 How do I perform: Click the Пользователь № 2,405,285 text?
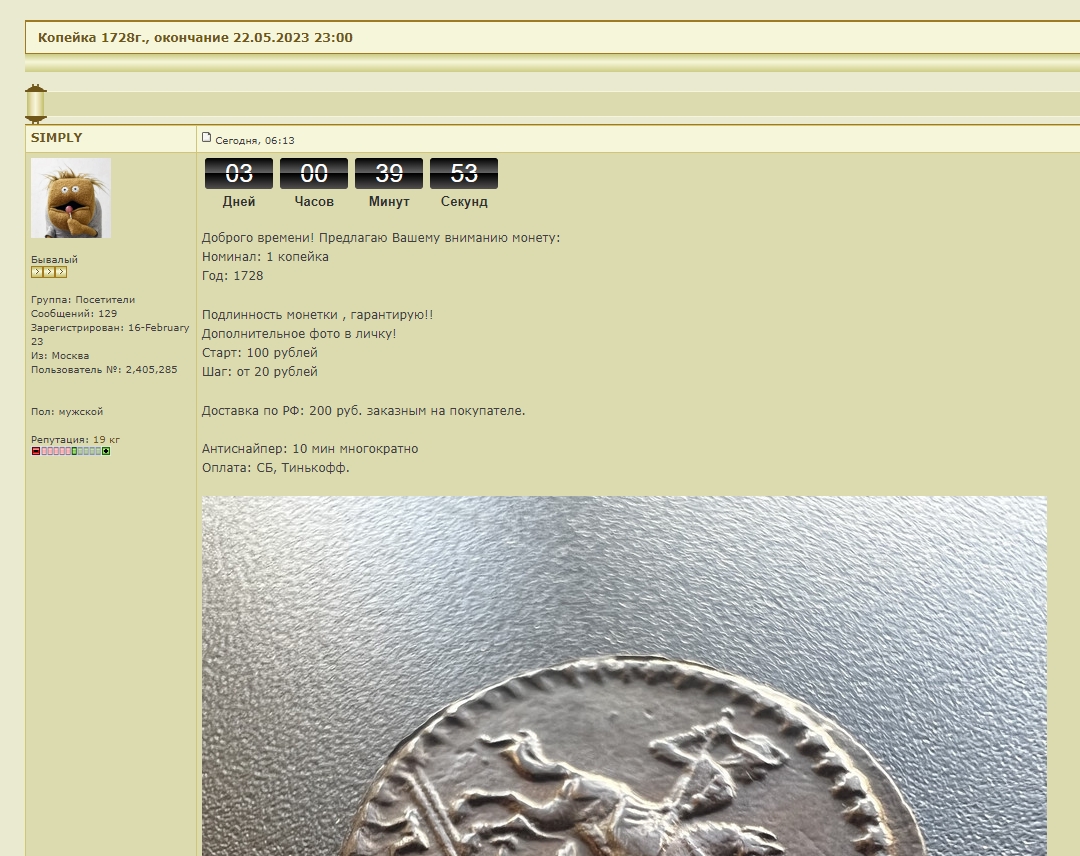(x=104, y=370)
